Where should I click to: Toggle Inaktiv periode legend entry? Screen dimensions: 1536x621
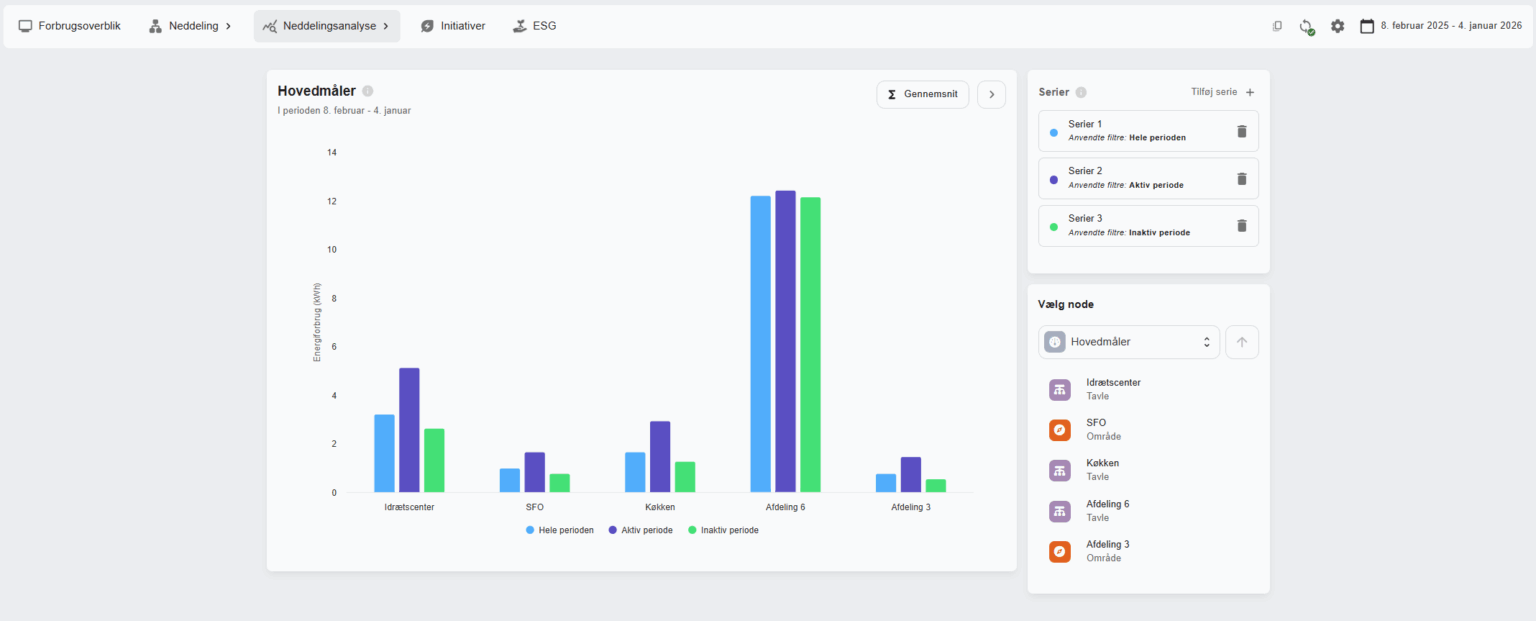tap(723, 530)
